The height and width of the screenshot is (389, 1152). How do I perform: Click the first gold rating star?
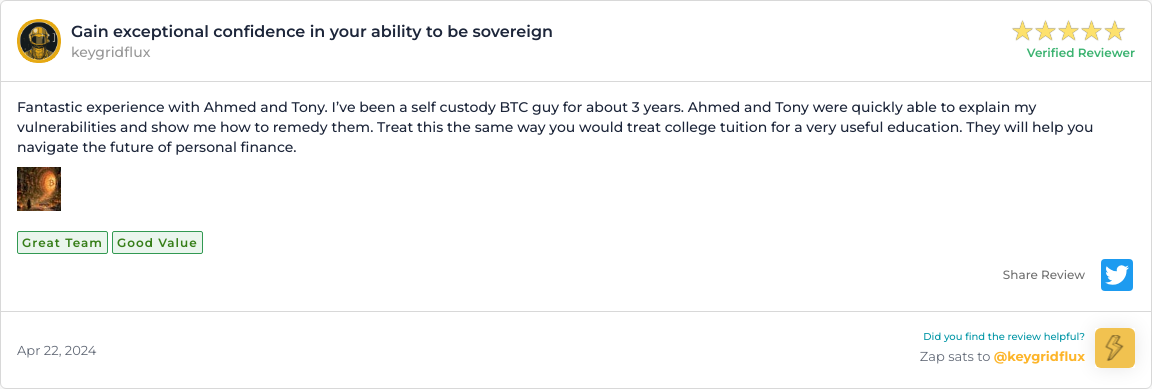pos(1023,31)
